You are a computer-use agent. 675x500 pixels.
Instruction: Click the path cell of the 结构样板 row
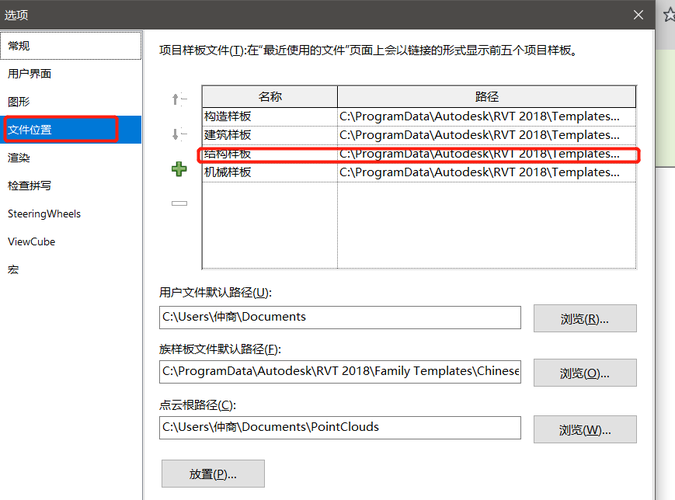(487, 154)
